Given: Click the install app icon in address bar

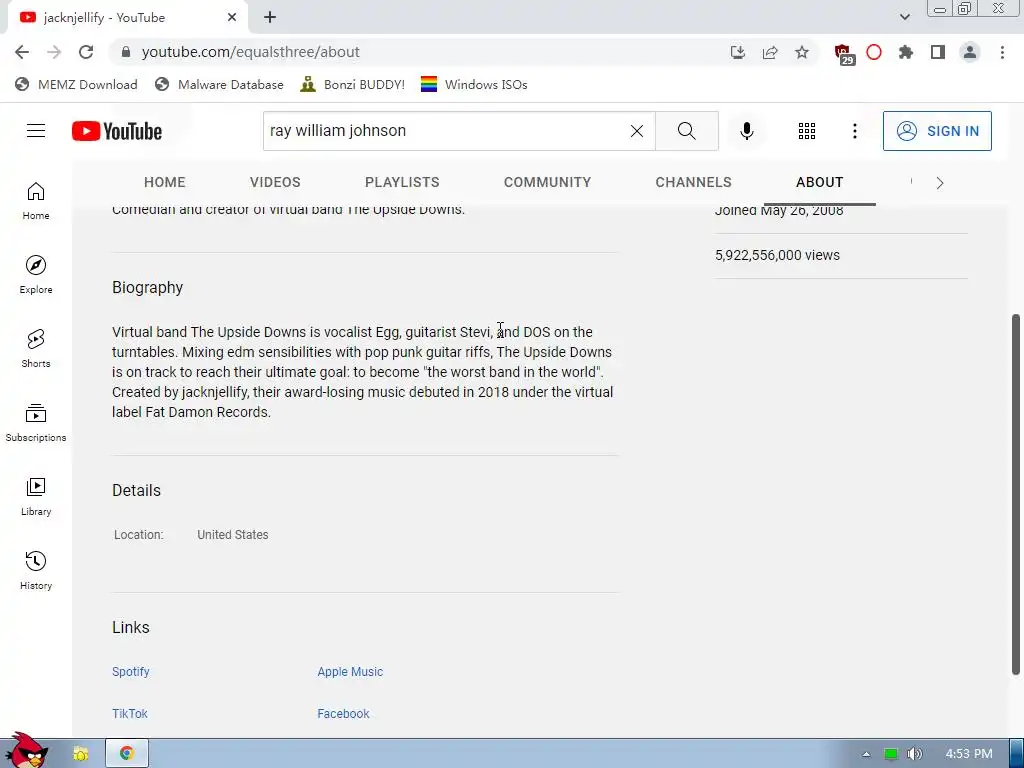Looking at the screenshot, I should (738, 52).
